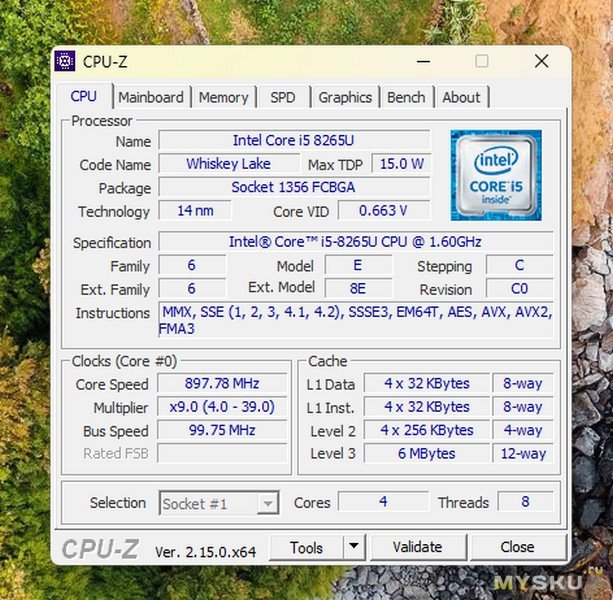Close the CPU-Z window with X
Image resolution: width=613 pixels, height=600 pixels.
(541, 61)
